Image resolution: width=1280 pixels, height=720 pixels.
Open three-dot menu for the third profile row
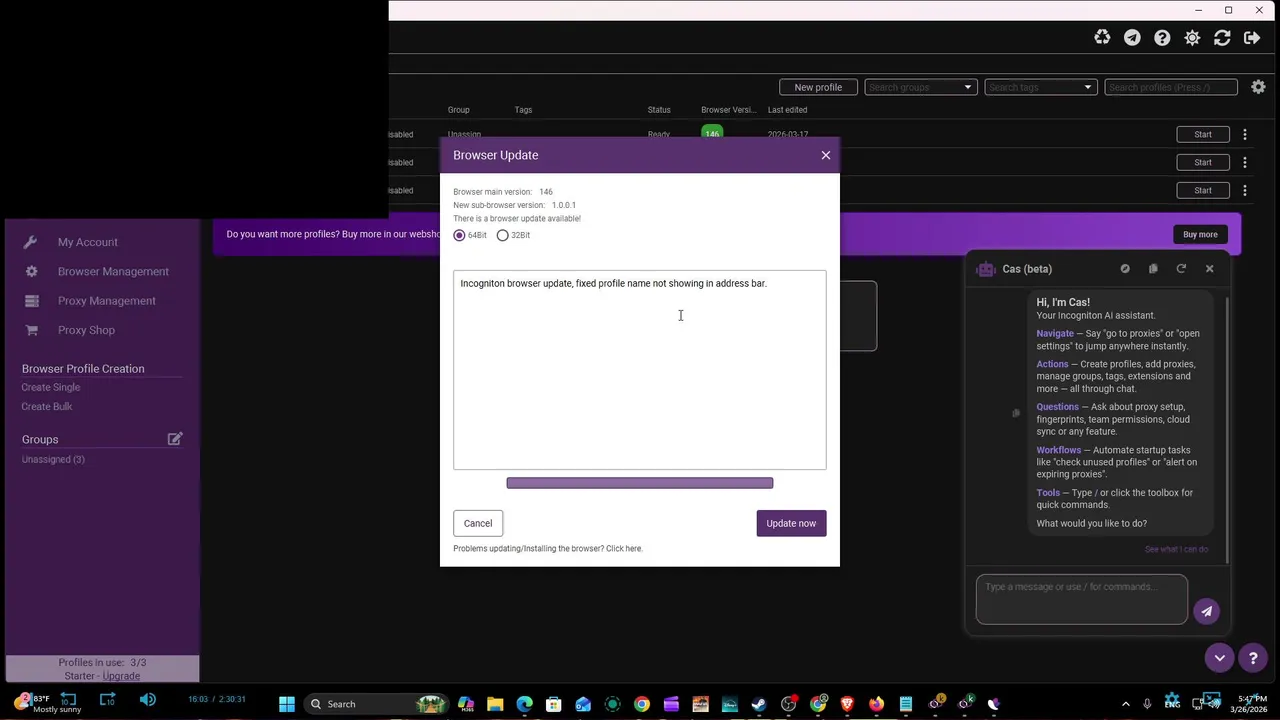coord(1245,190)
